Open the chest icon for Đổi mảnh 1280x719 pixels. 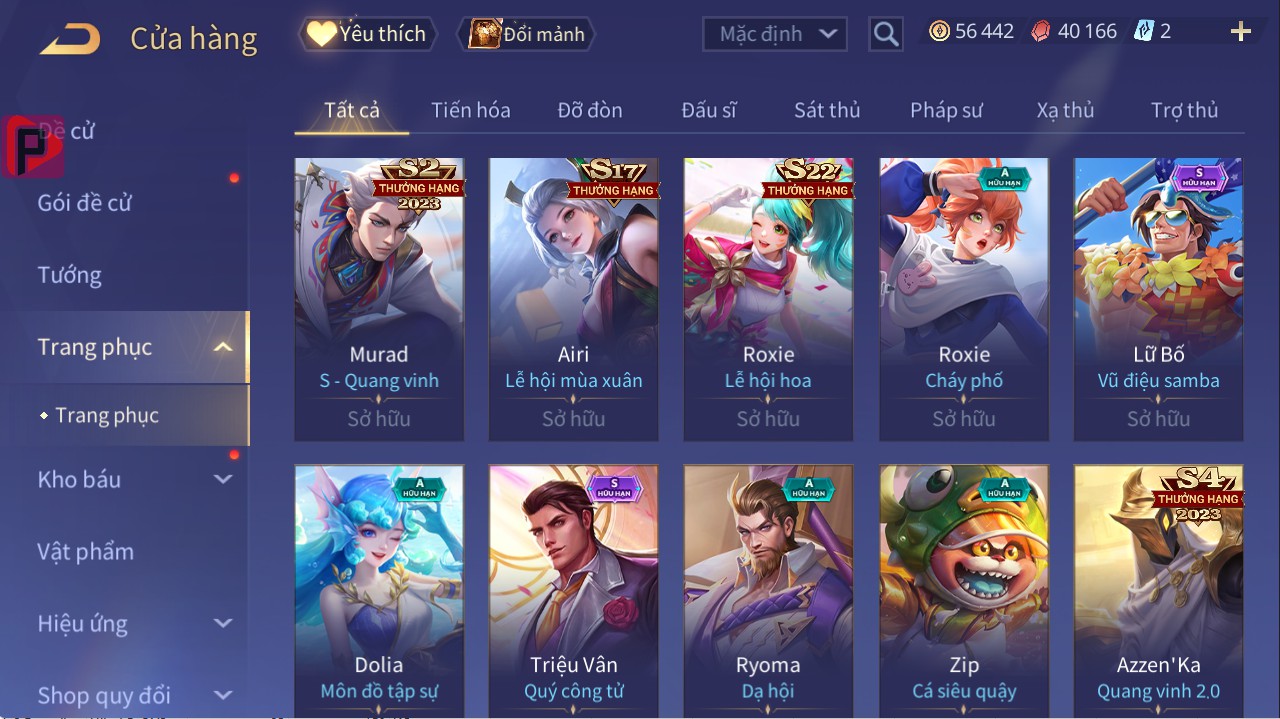coord(484,34)
